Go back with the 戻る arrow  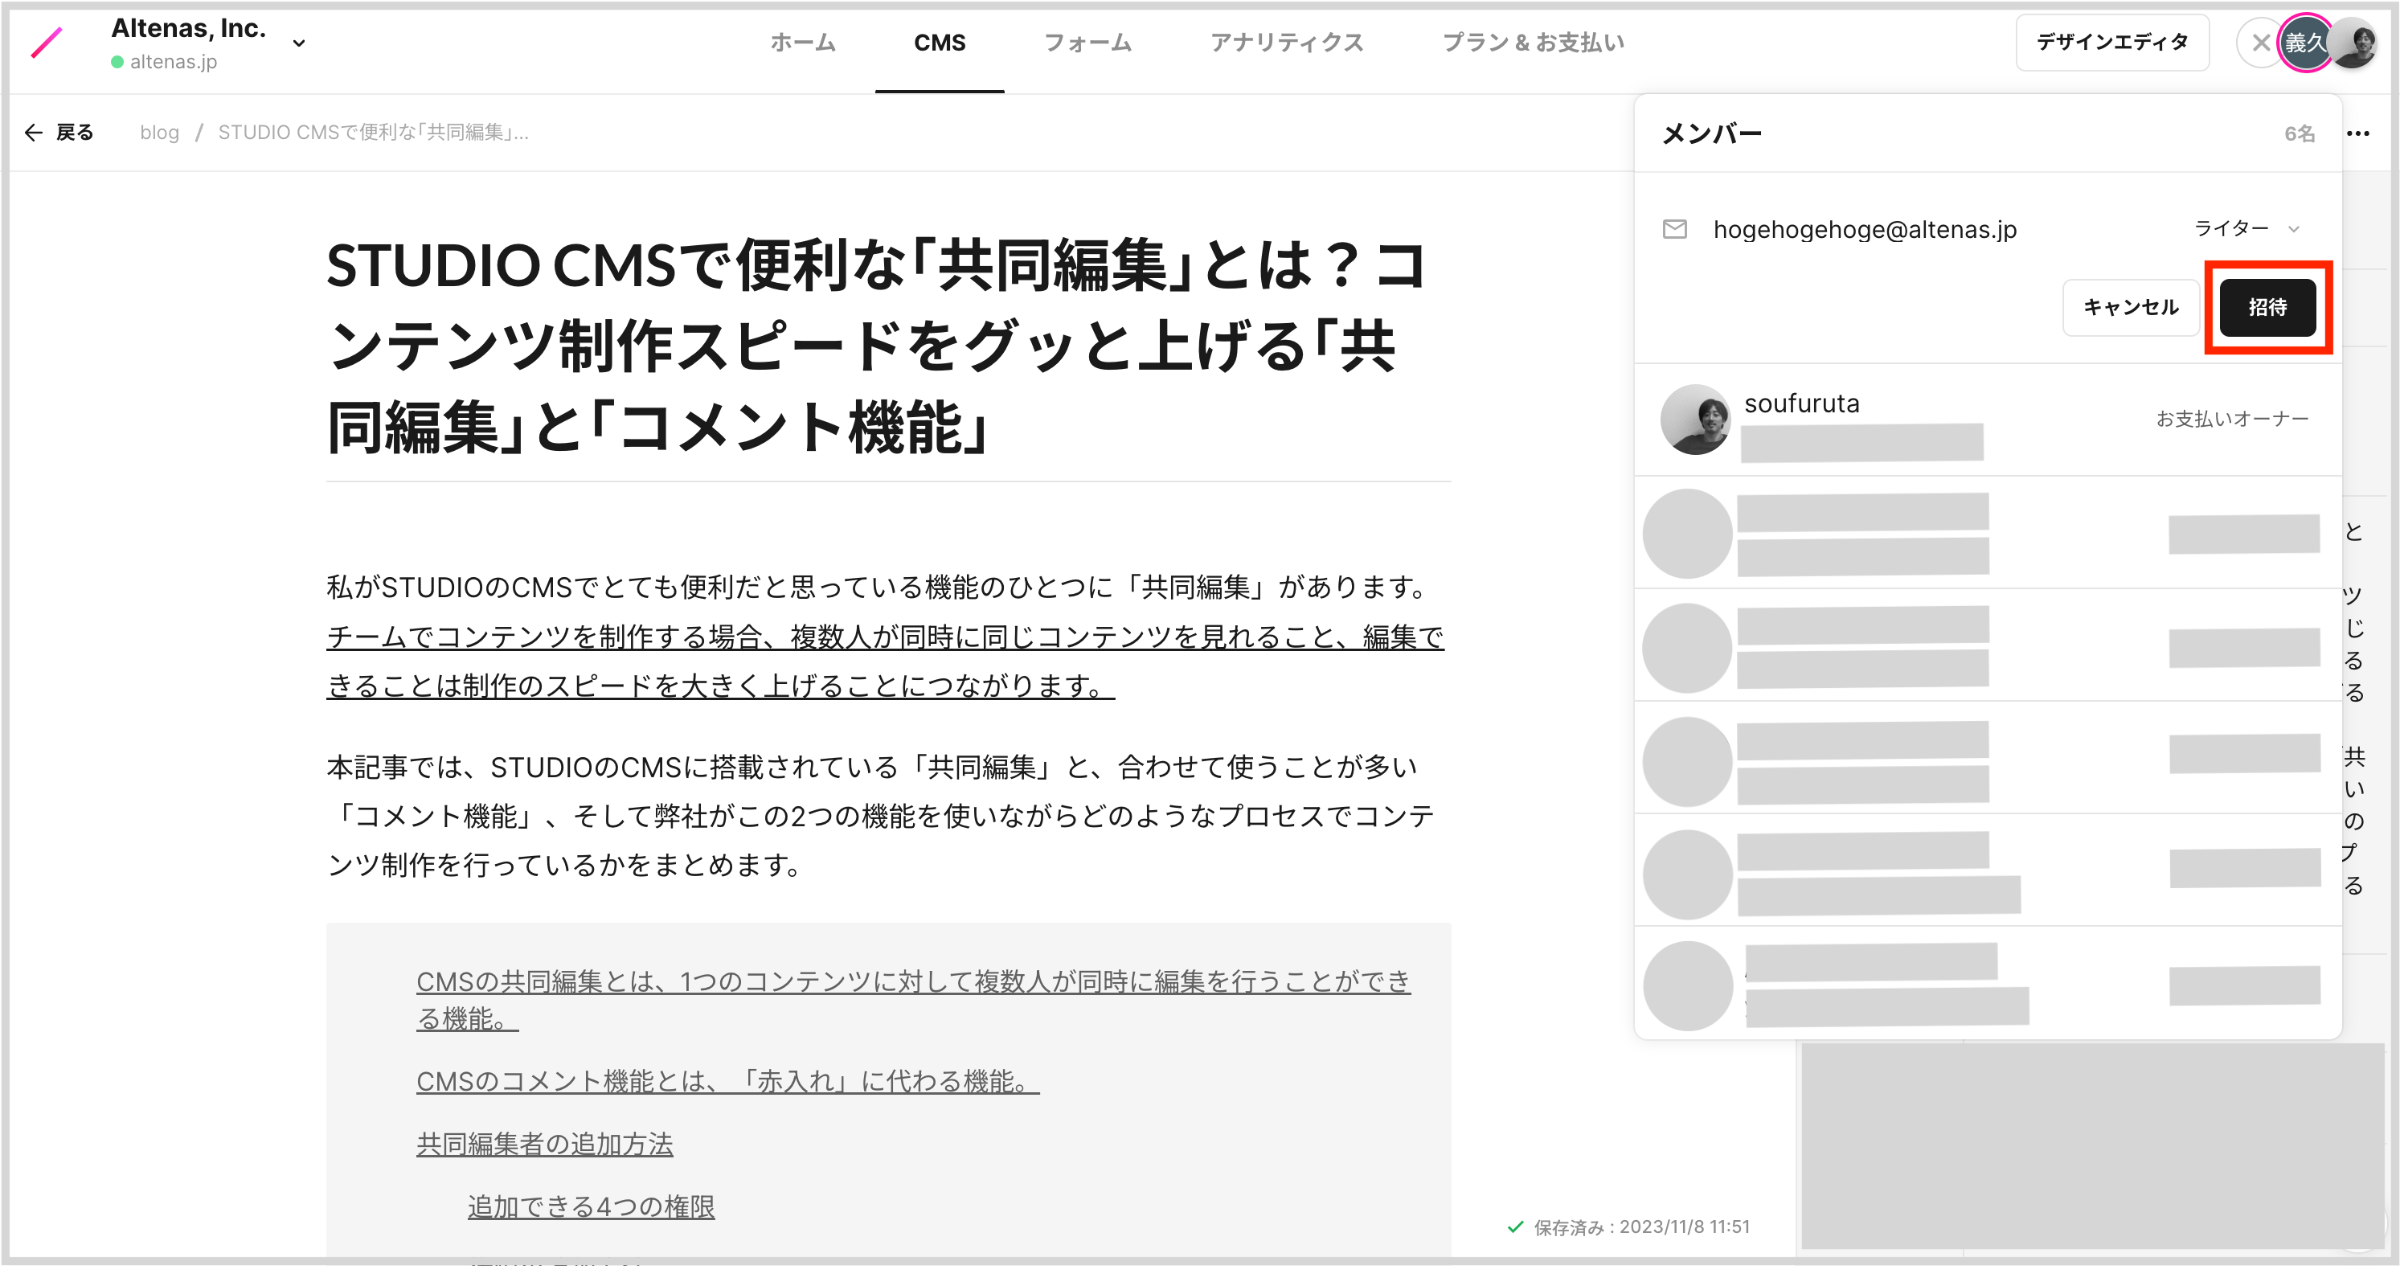point(59,132)
